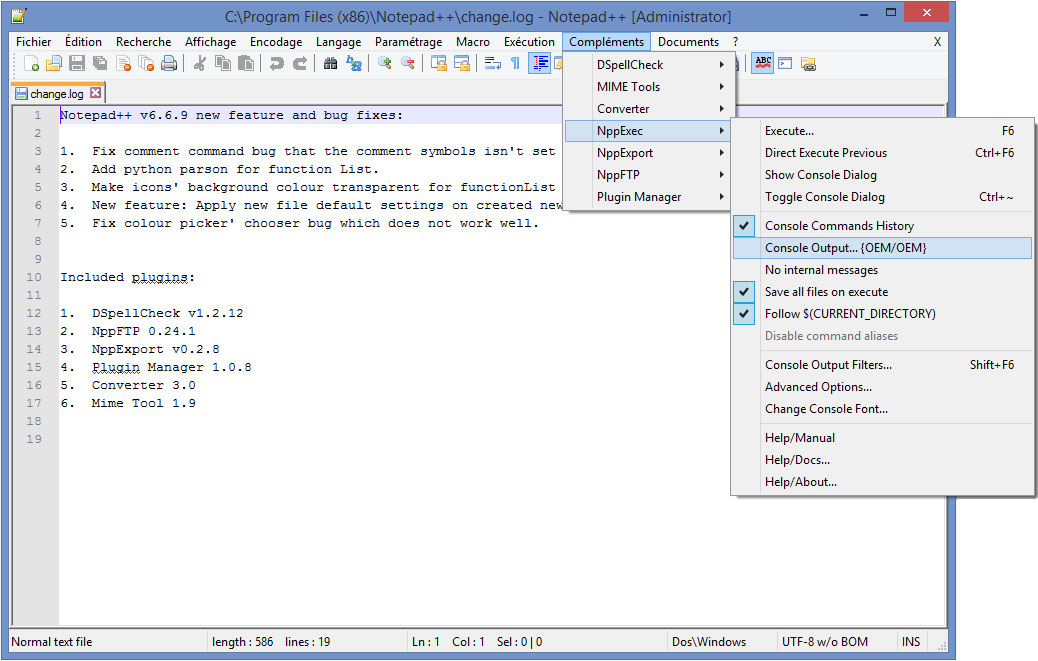The width and height of the screenshot is (1038, 661).
Task: Uncheck Follow $(CURRENT_DIRECTORY) option
Action: (x=882, y=314)
